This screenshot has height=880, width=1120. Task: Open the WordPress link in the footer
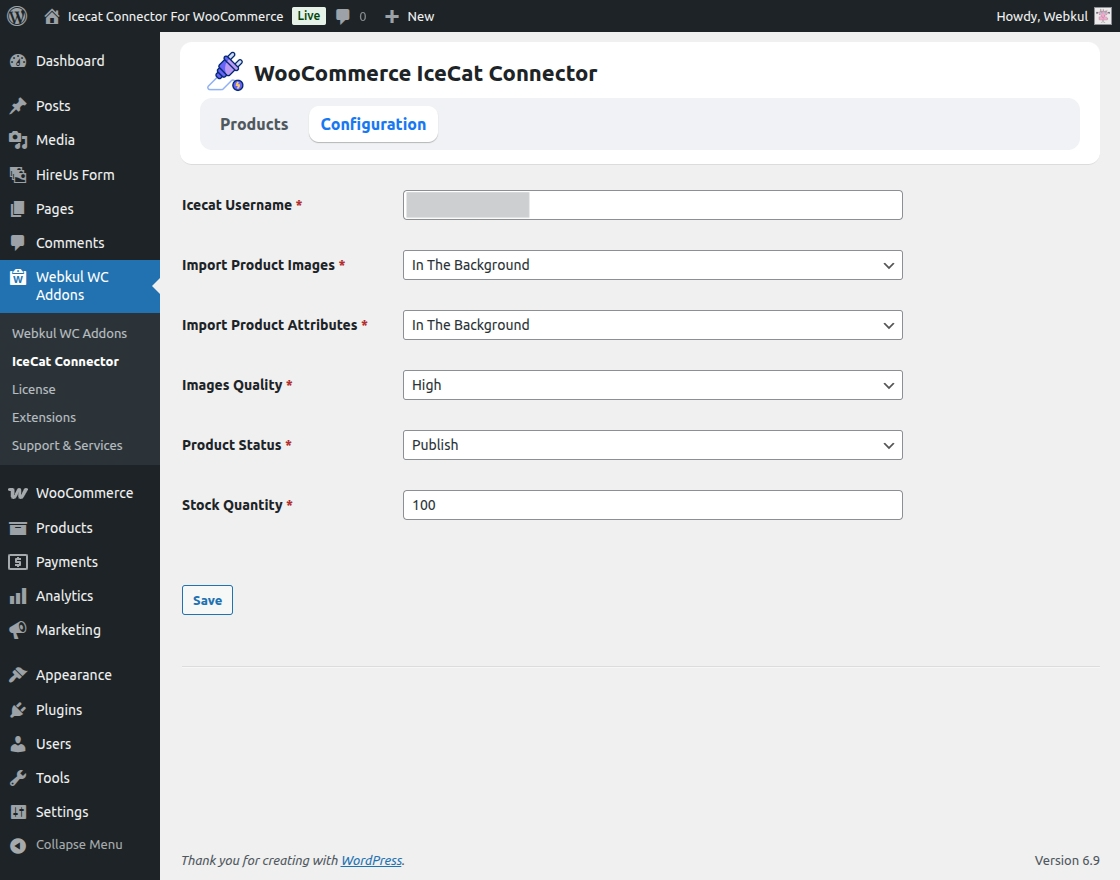pyautogui.click(x=371, y=860)
